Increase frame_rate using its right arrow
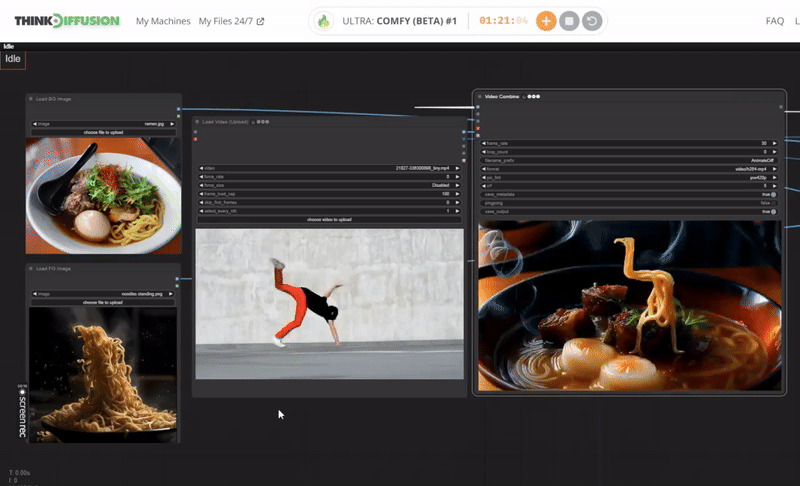This screenshot has width=800, height=486. tap(774, 143)
